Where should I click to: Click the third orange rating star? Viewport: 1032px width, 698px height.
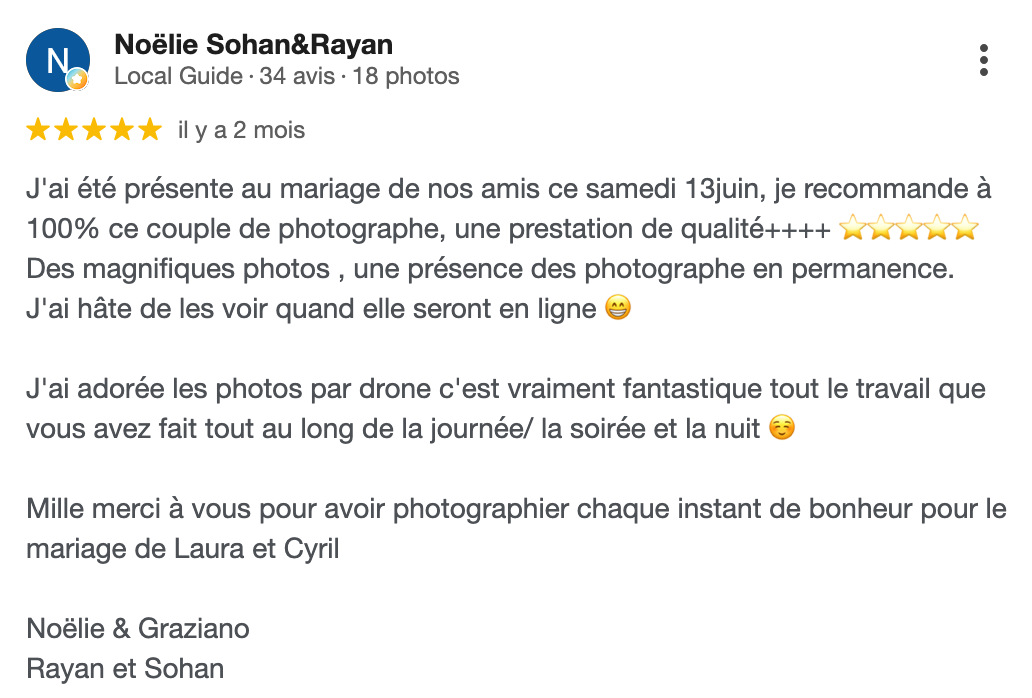tap(94, 130)
